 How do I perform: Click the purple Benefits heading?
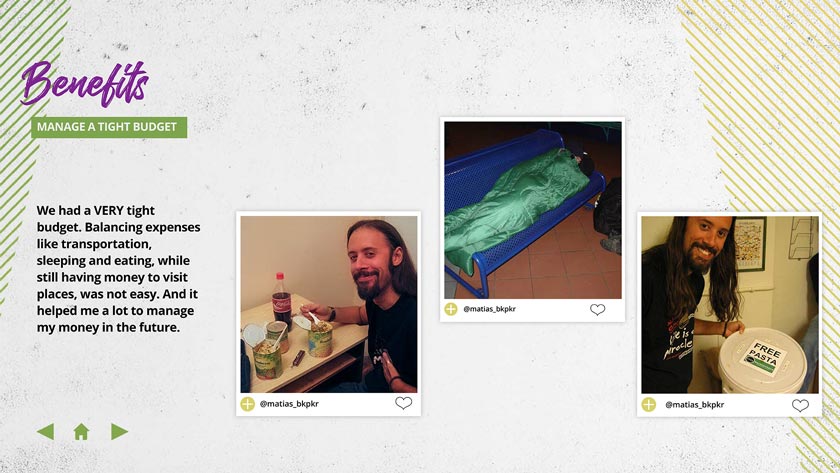tap(85, 84)
